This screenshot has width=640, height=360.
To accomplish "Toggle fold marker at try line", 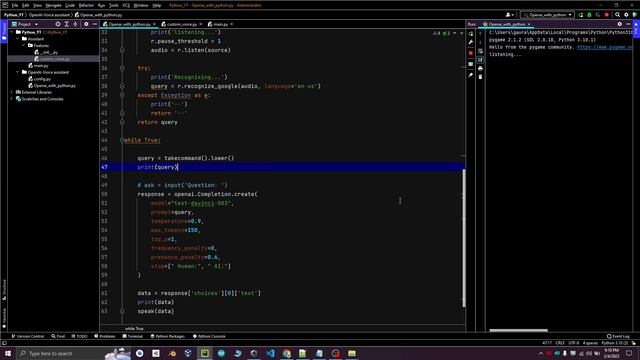I will tap(122, 68).
